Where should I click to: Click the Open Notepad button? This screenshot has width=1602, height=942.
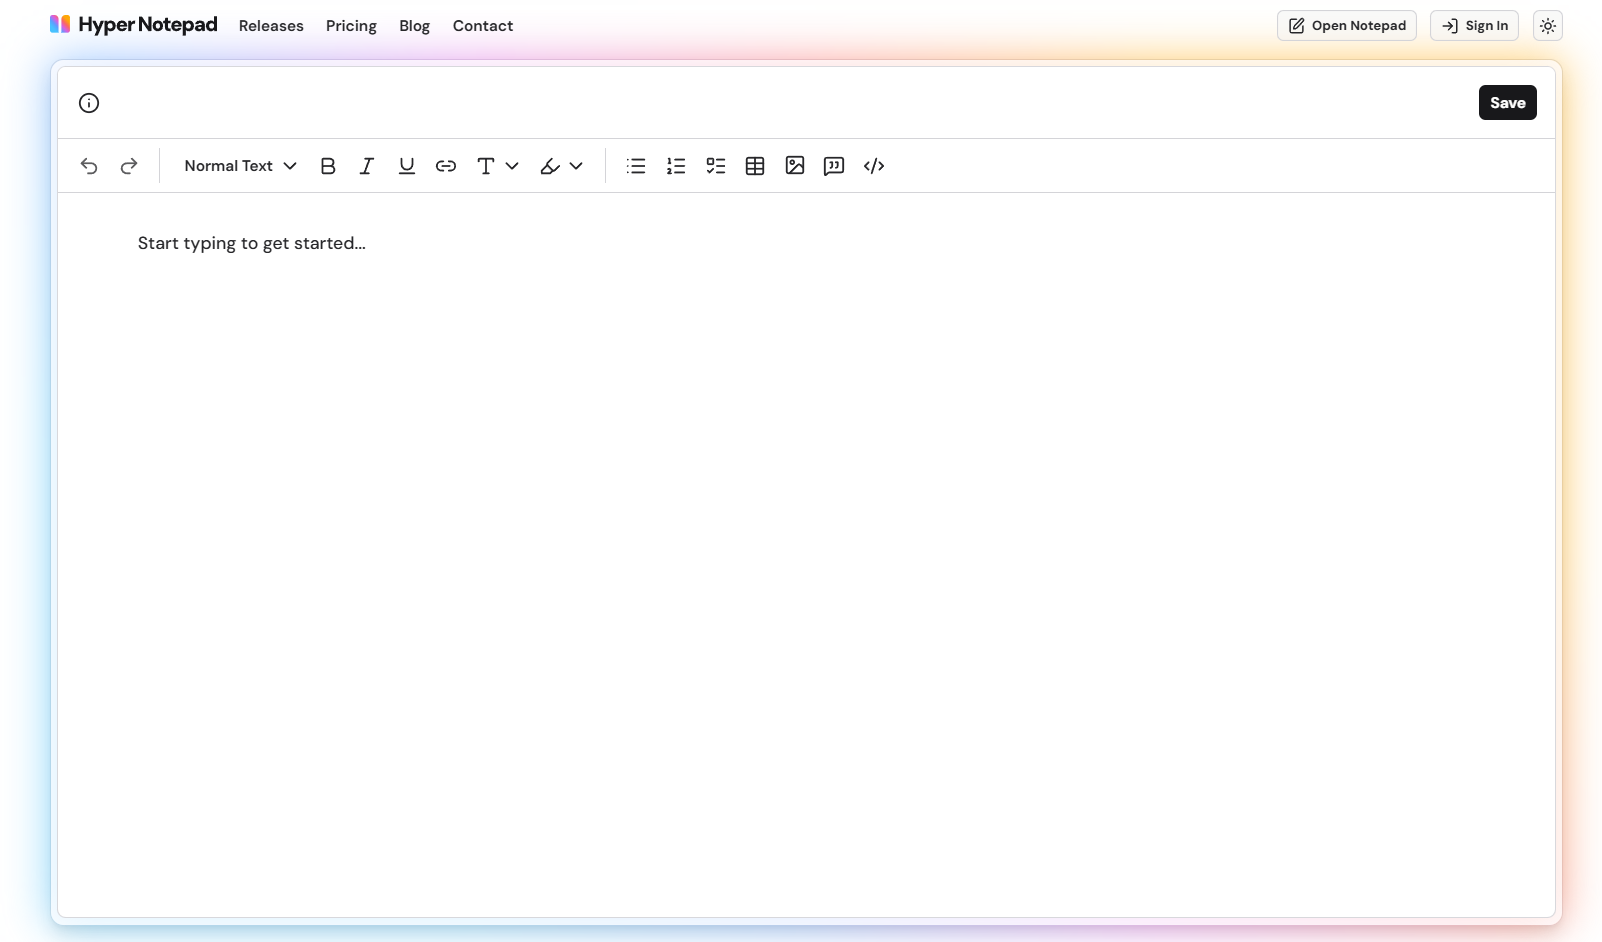tap(1347, 26)
